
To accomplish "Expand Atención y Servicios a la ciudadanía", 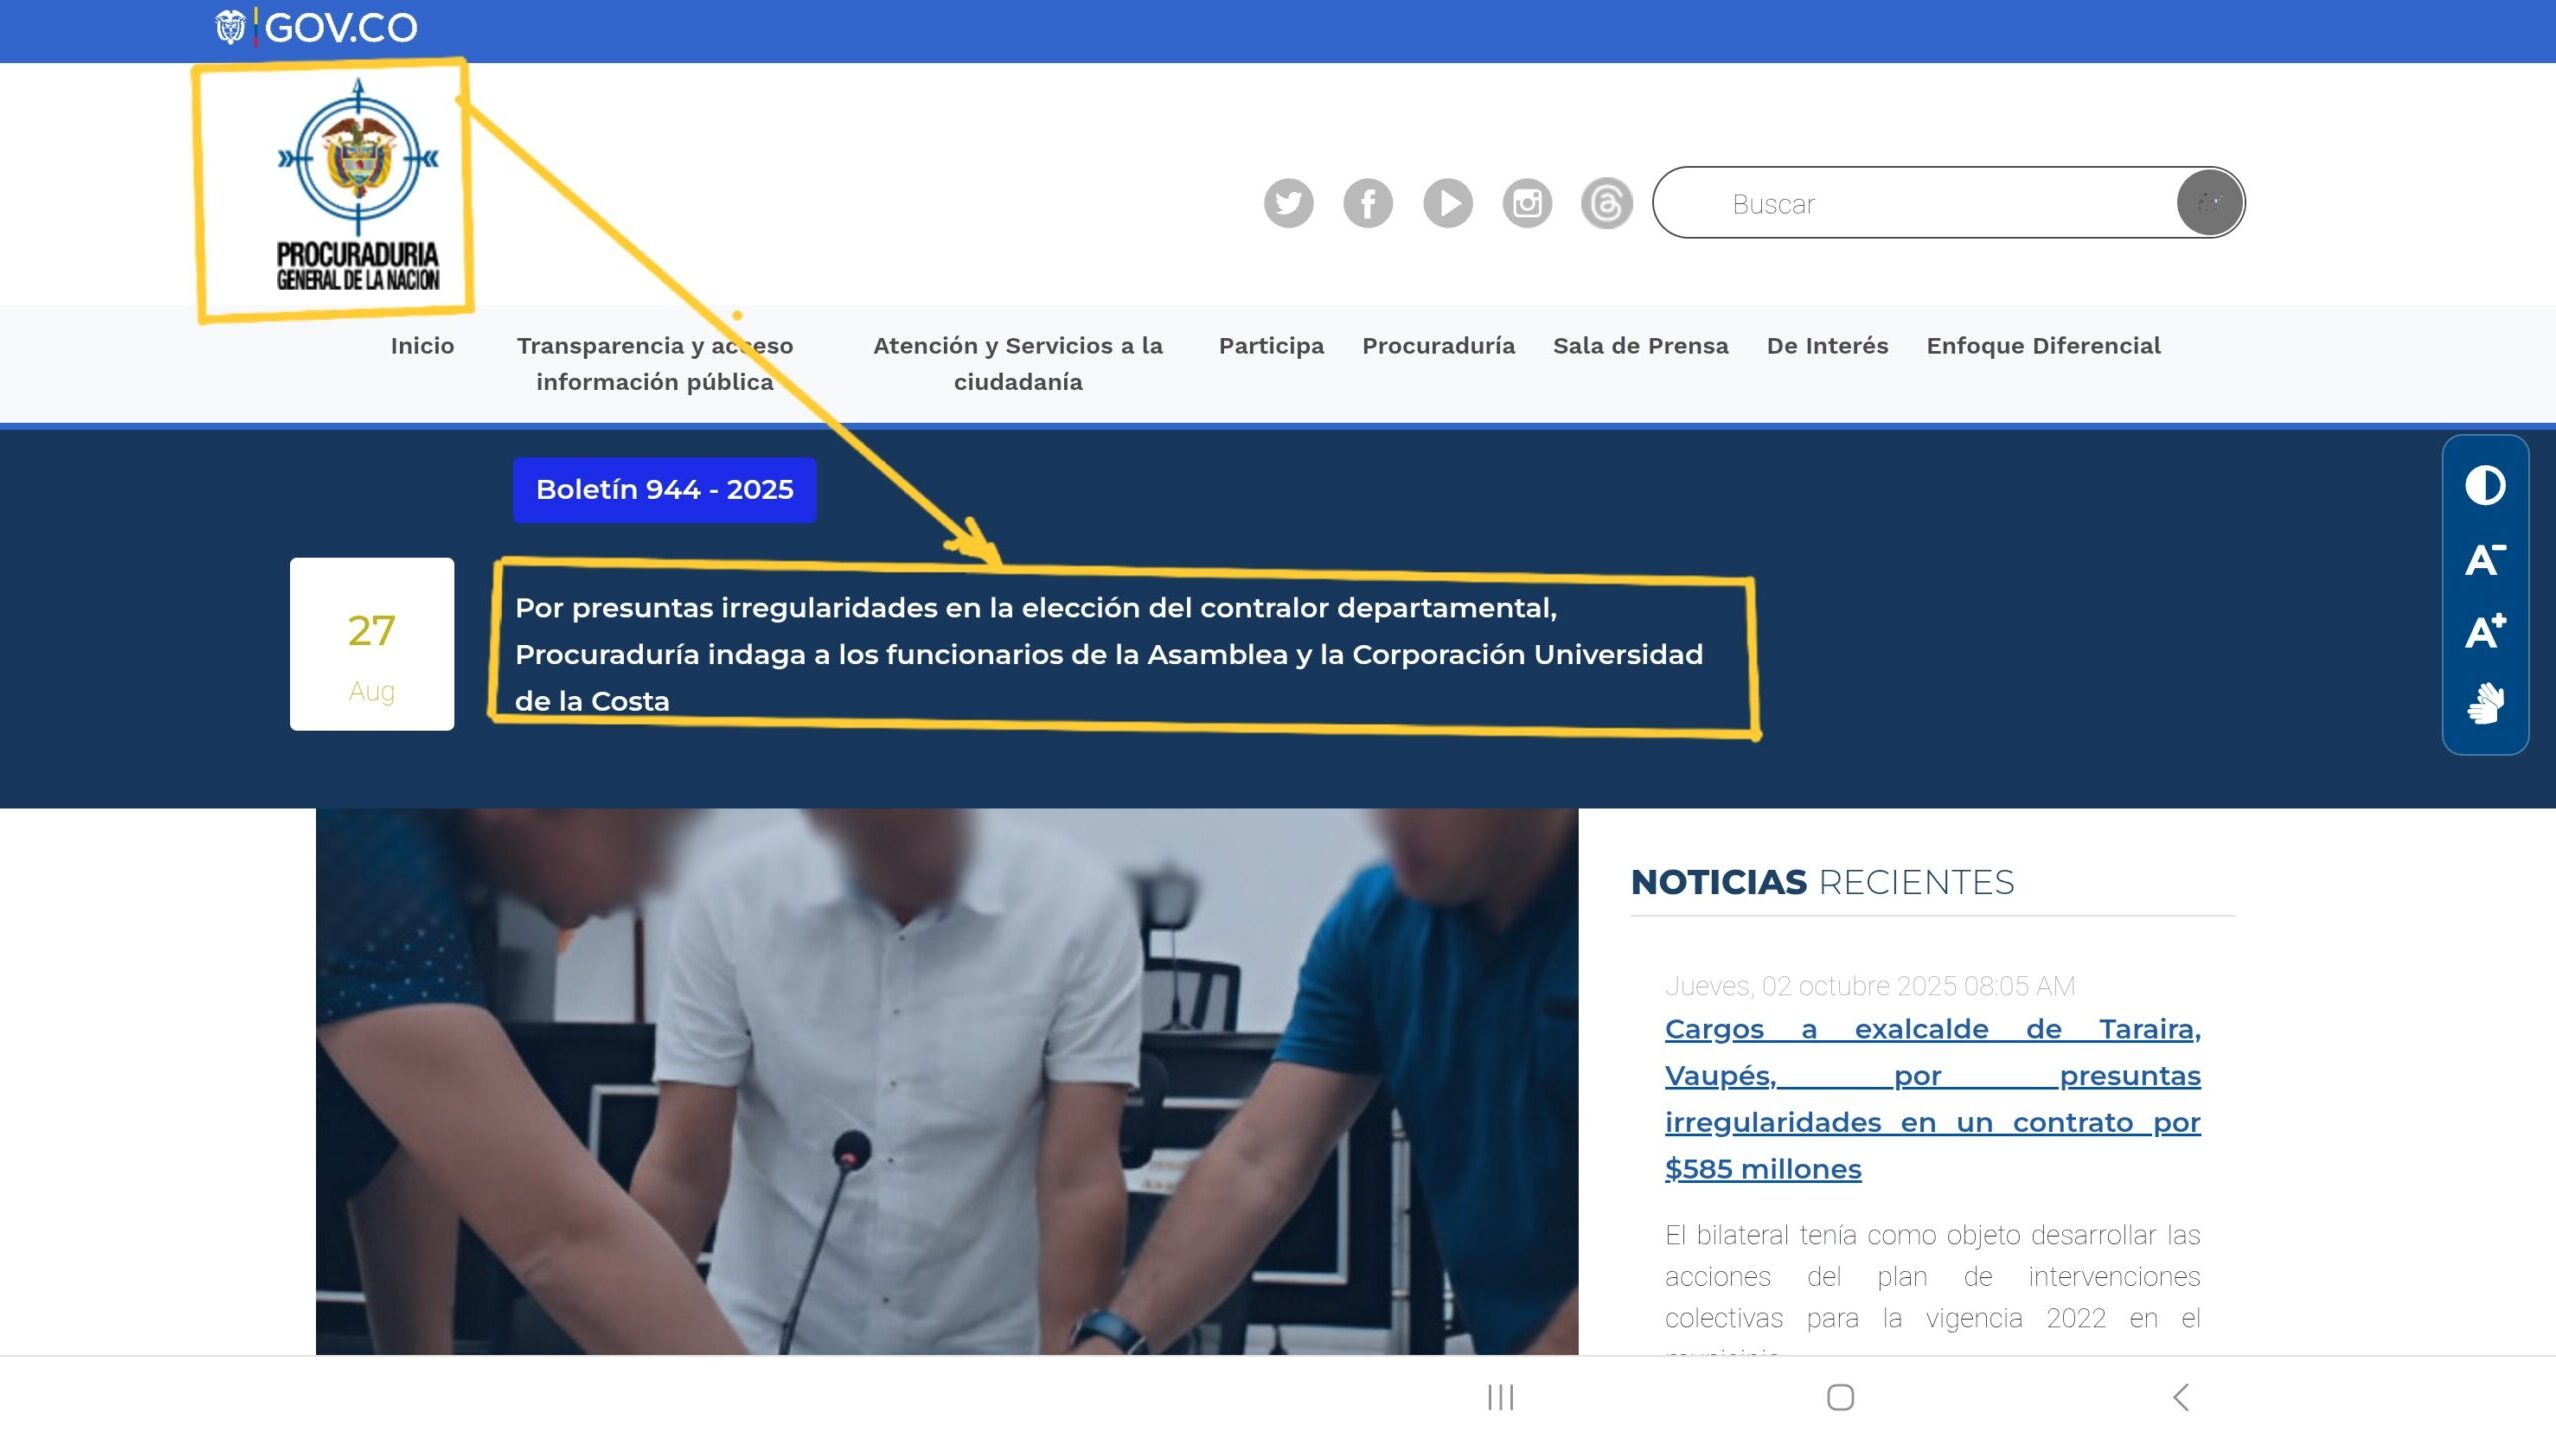I will click(1017, 363).
